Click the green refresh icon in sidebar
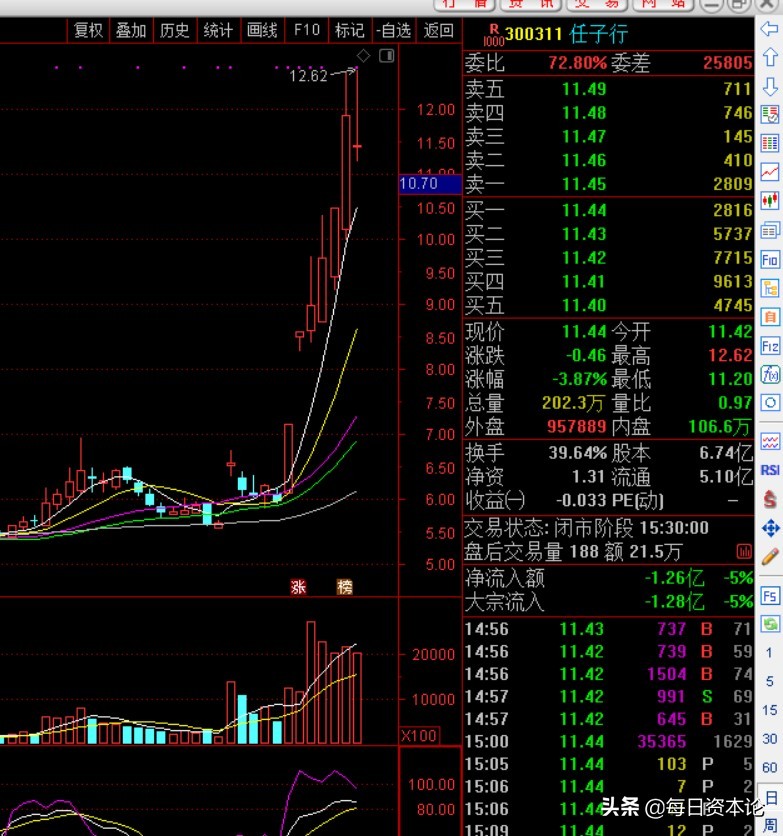783x836 pixels. 770,624
